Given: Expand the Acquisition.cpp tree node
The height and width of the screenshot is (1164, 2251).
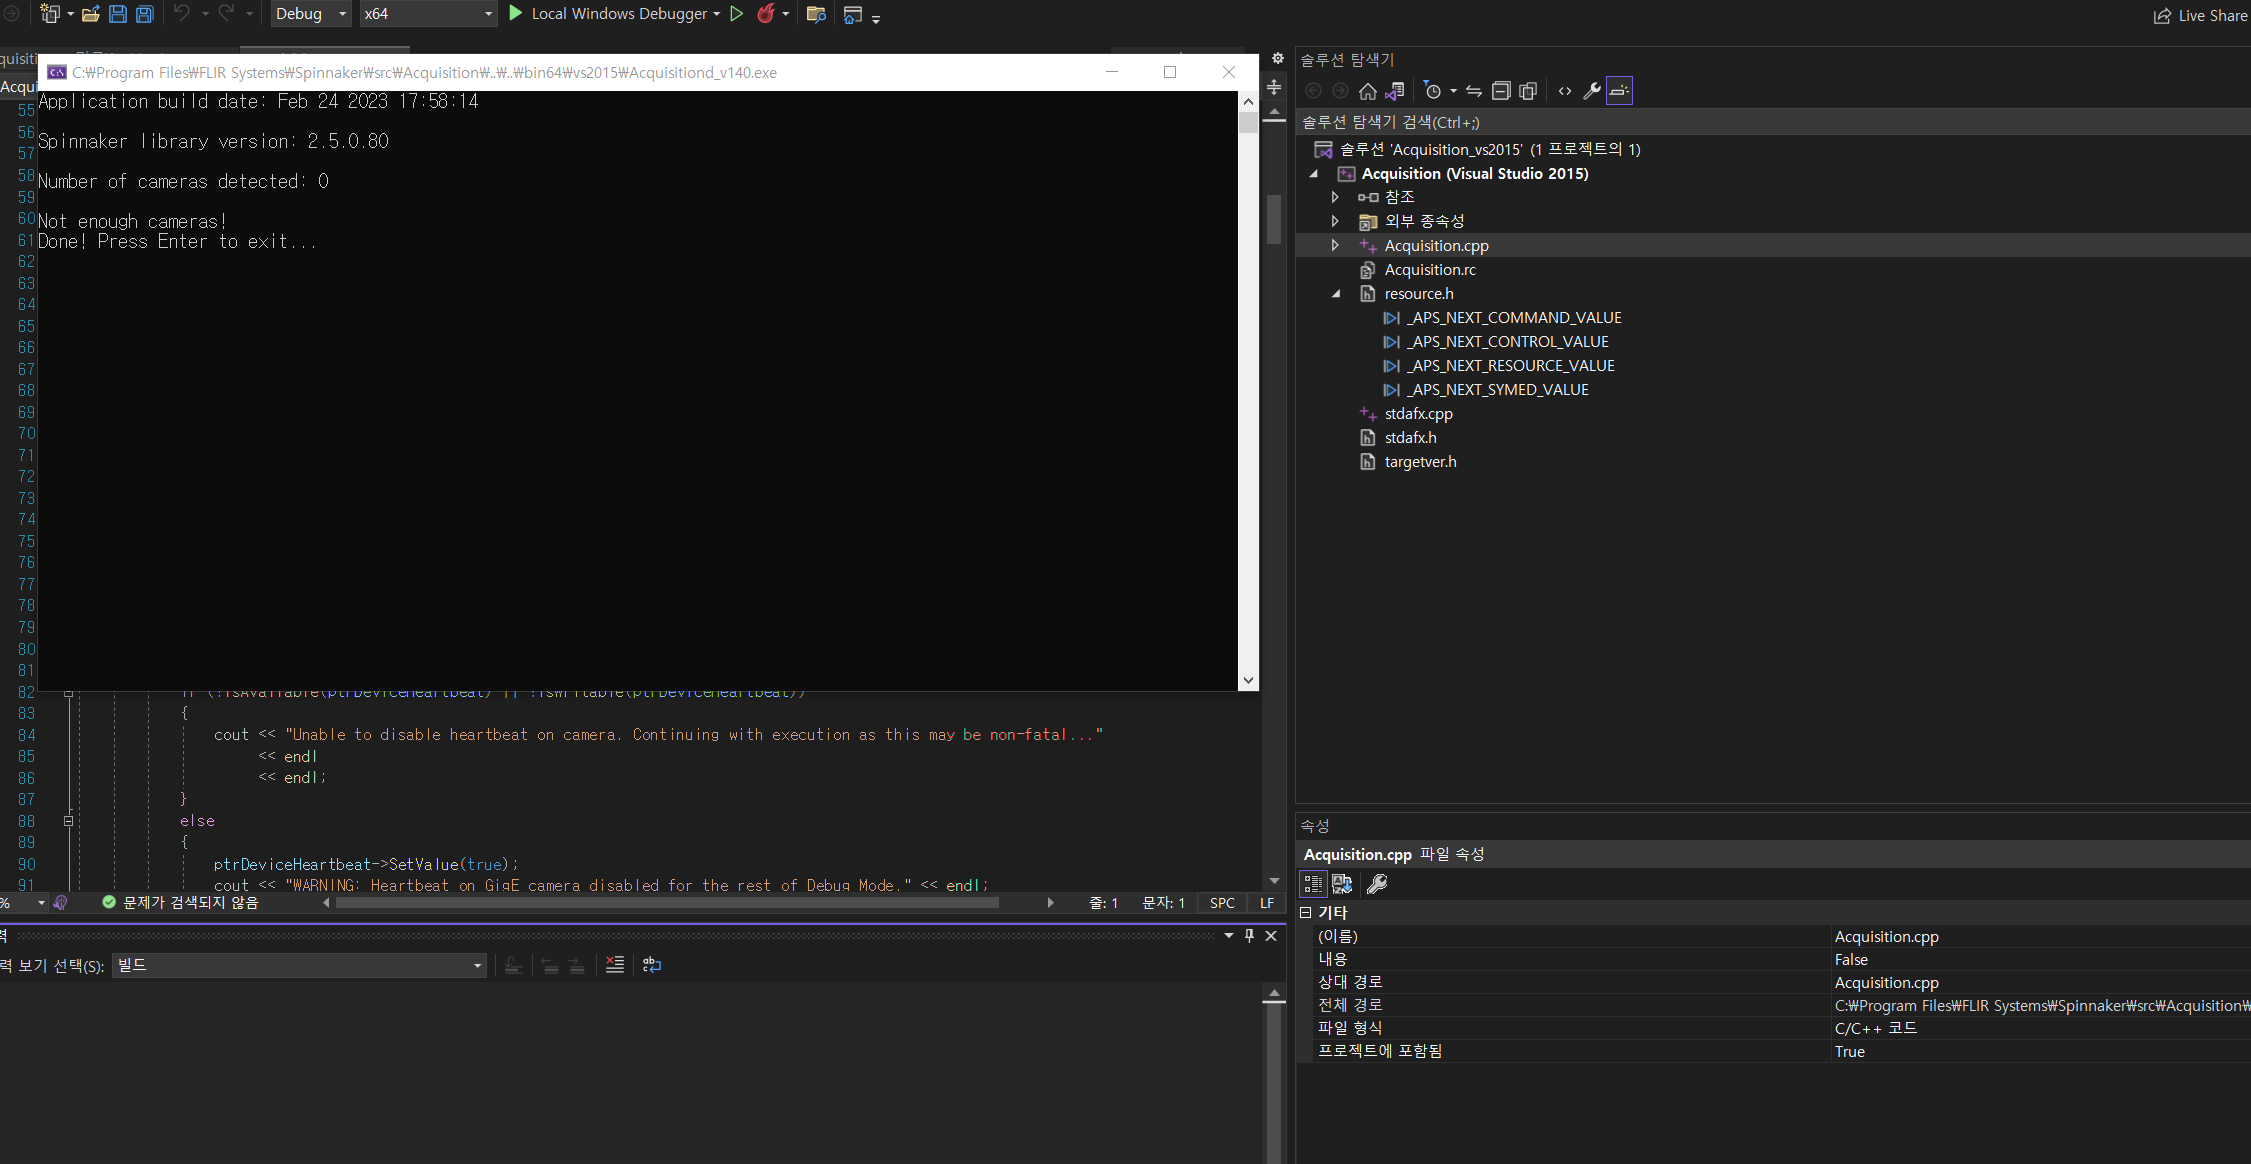Looking at the screenshot, I should [1335, 245].
